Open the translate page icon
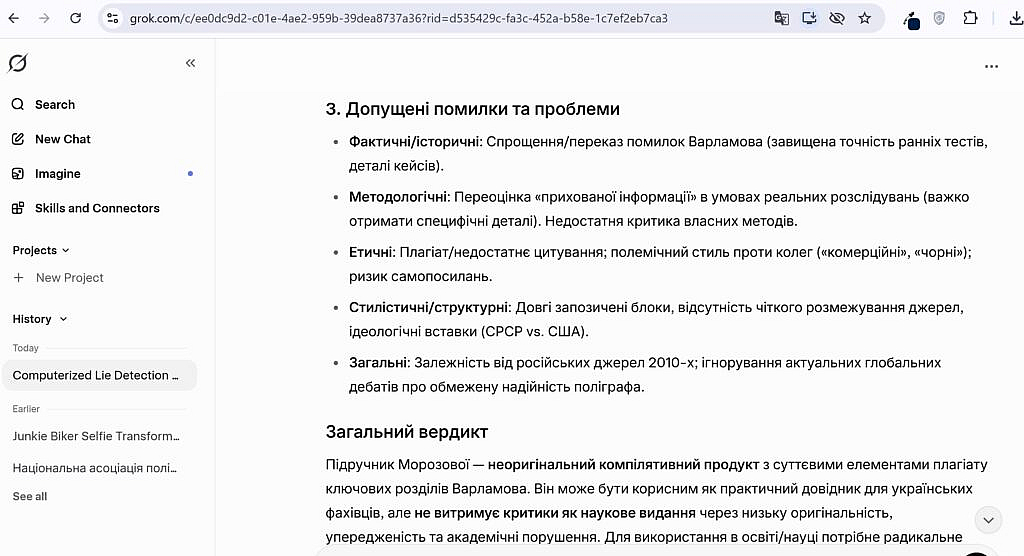This screenshot has width=1024, height=556. click(x=782, y=18)
